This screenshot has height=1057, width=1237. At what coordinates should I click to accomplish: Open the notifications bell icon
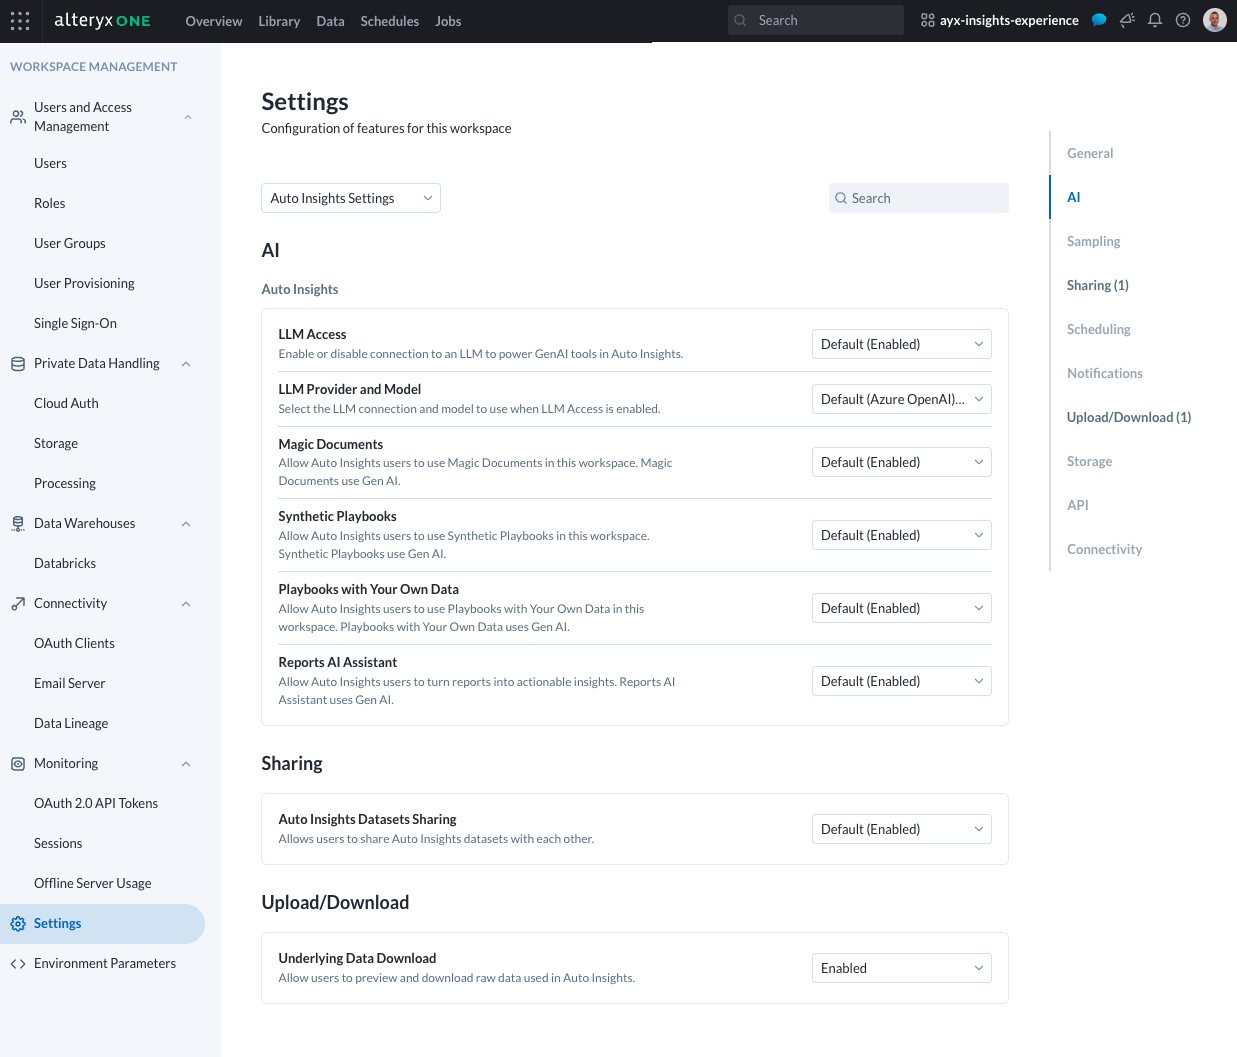coord(1155,20)
